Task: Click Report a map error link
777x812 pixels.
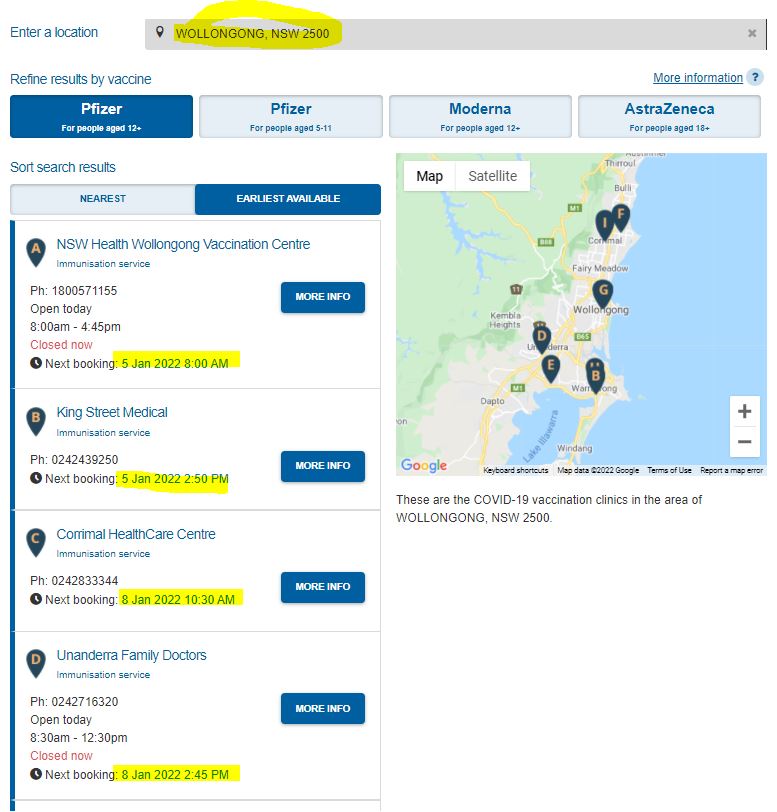Action: coord(731,470)
